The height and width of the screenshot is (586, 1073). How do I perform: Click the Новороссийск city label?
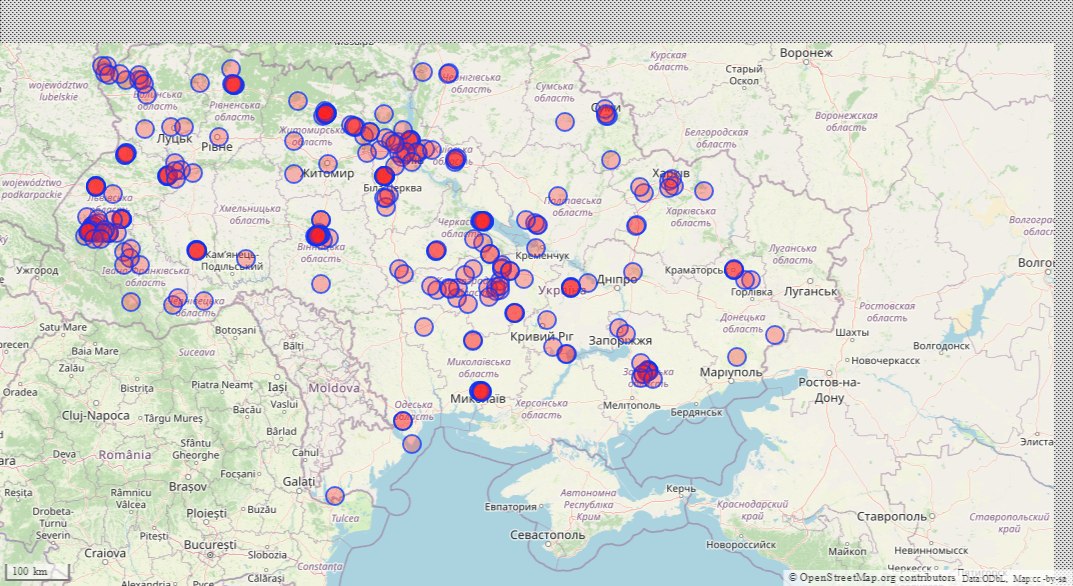pos(741,545)
